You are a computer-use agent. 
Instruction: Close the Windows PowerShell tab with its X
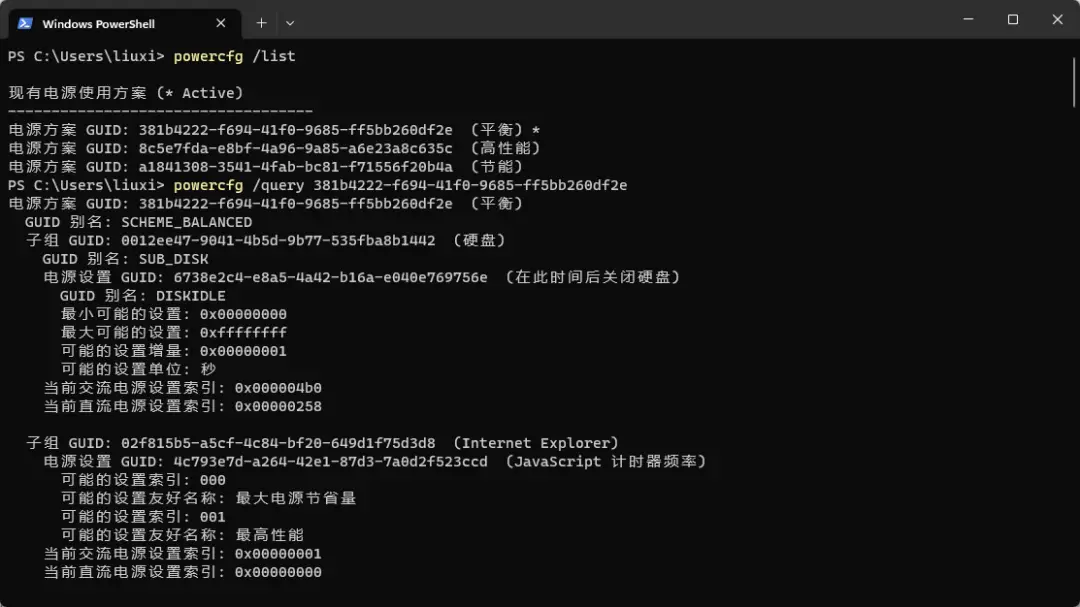coord(222,21)
